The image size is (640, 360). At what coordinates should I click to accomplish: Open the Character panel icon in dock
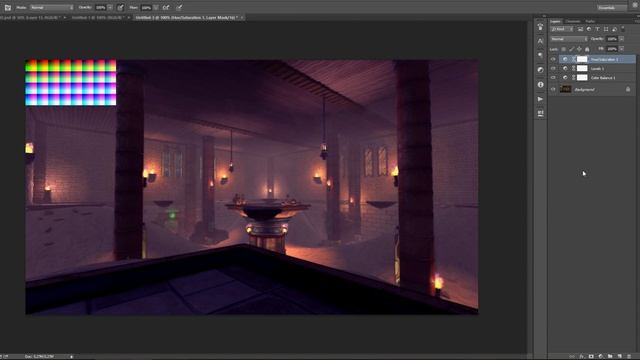click(540, 41)
